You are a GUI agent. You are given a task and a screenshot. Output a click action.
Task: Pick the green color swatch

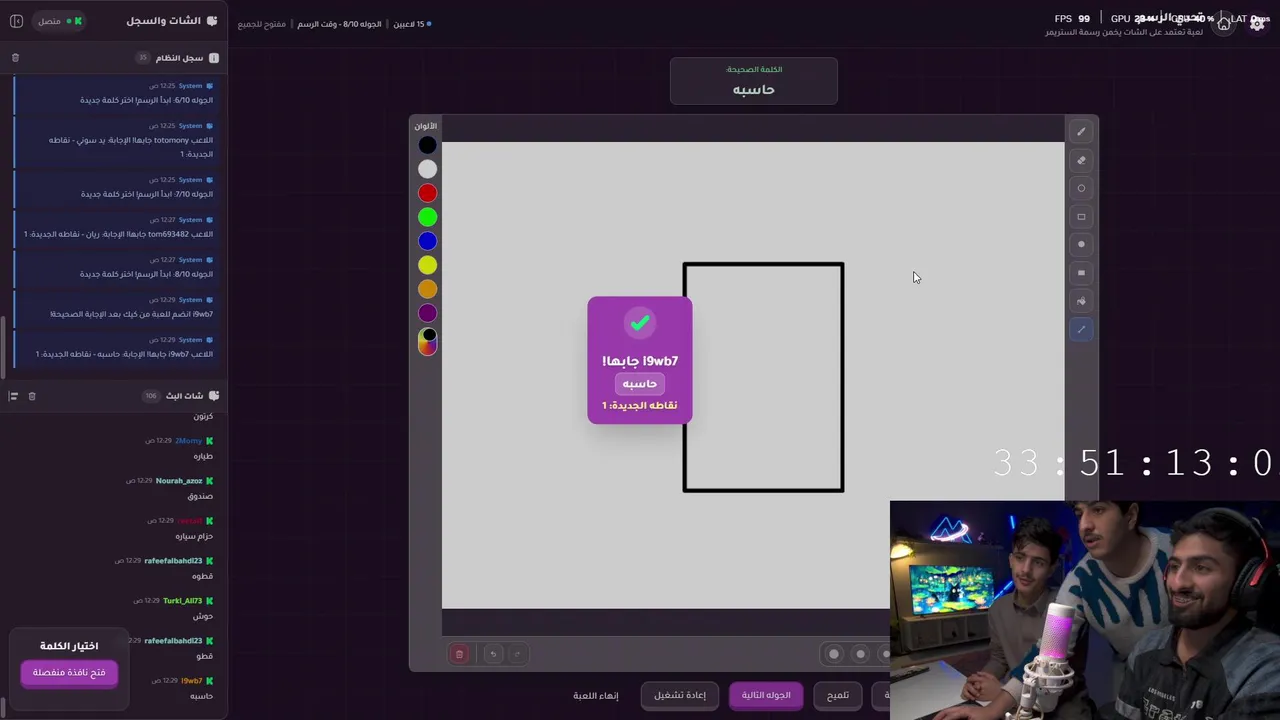click(427, 217)
